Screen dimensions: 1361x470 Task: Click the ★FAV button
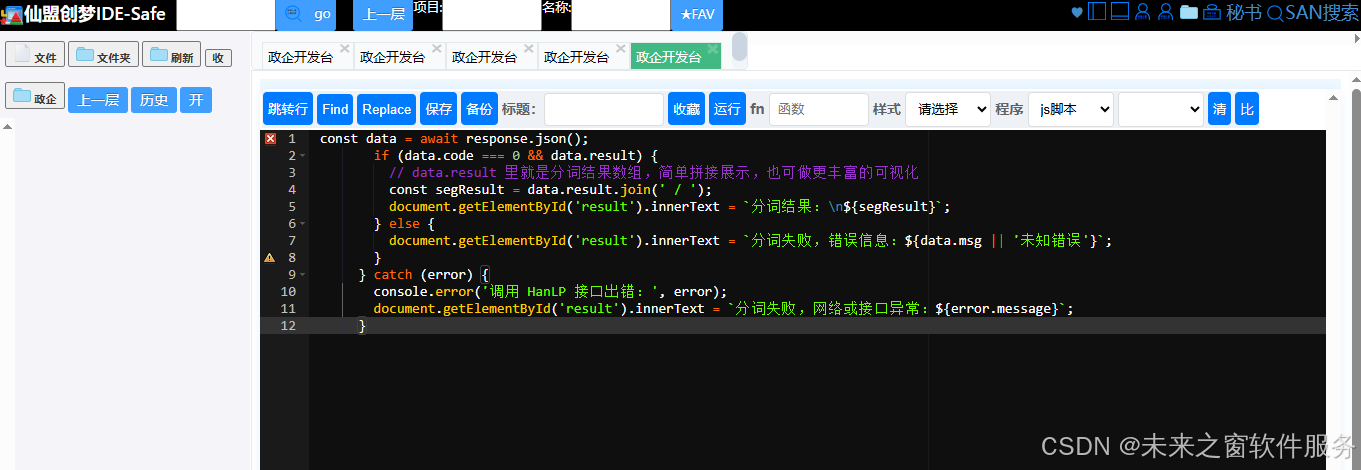pyautogui.click(x=697, y=14)
